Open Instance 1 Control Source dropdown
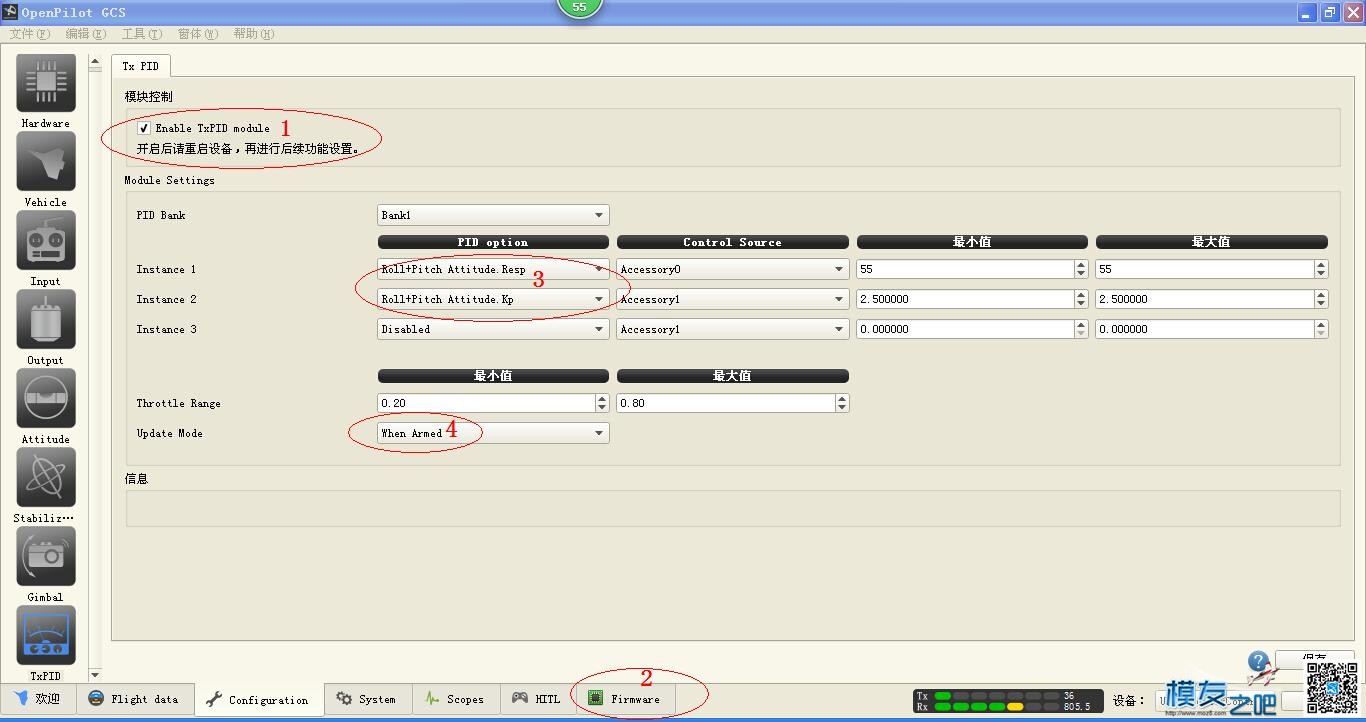Viewport: 1366px width, 722px height. coord(732,269)
